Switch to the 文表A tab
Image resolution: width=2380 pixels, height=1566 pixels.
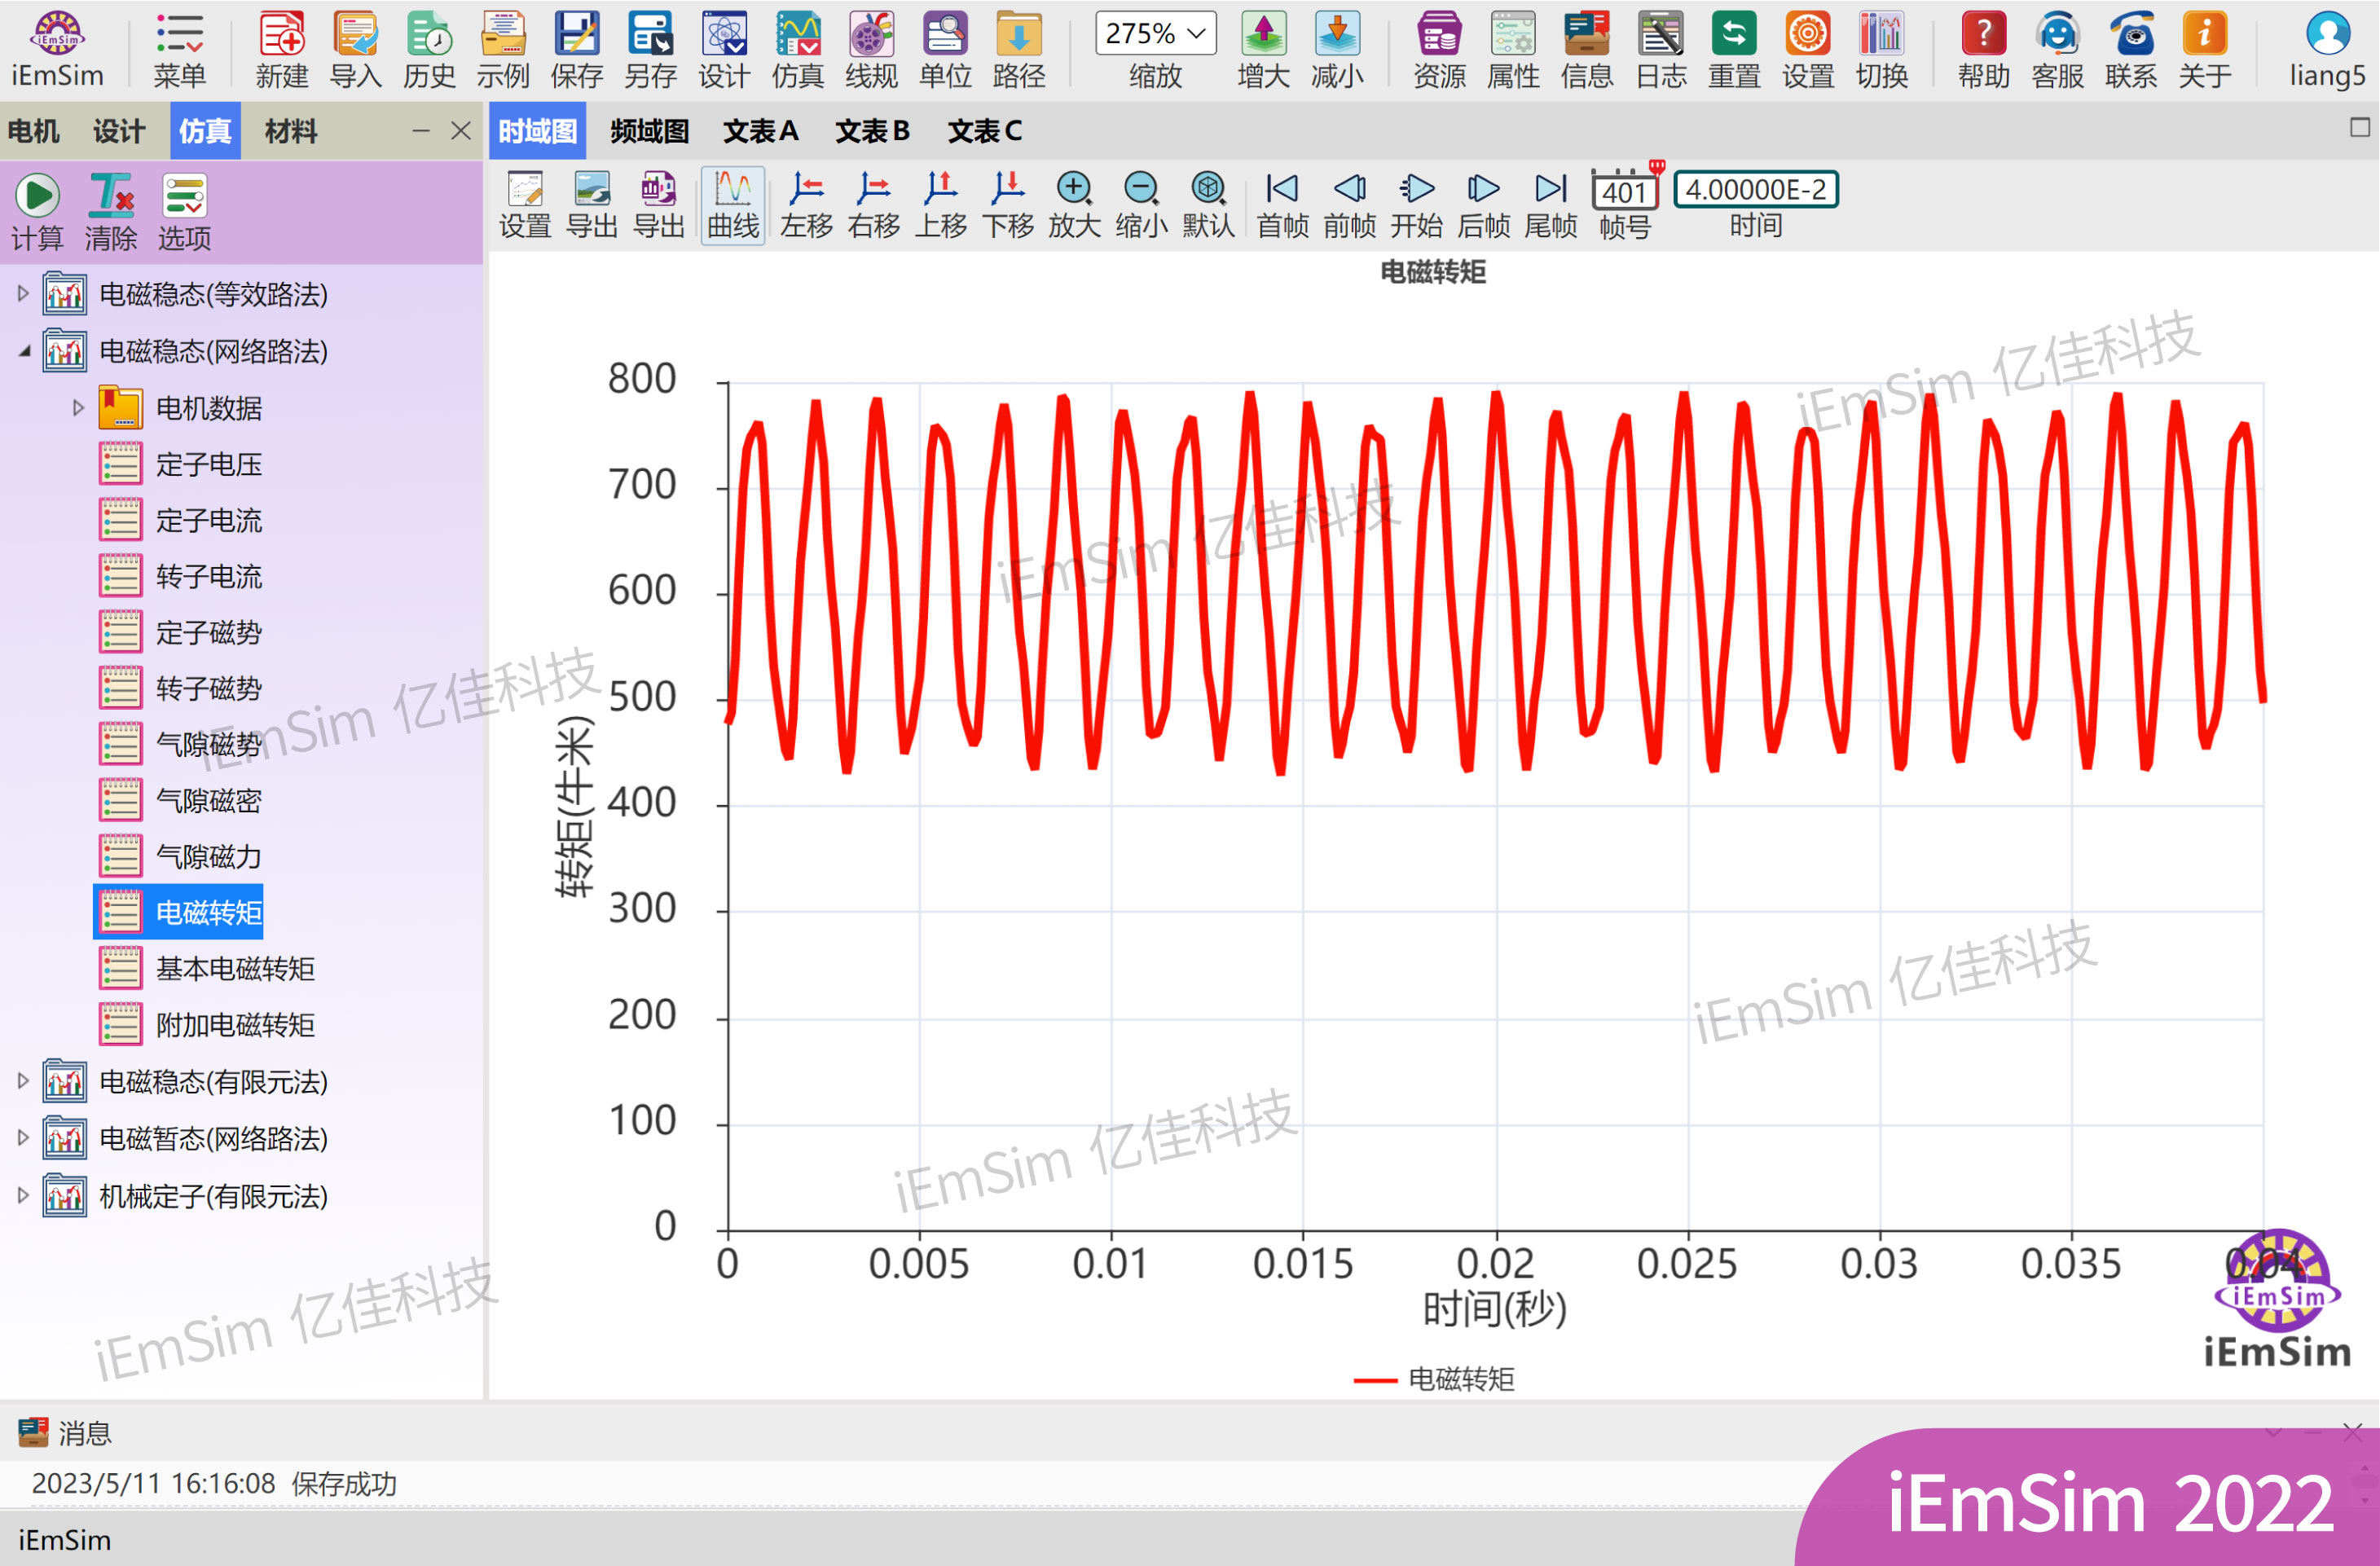click(761, 131)
